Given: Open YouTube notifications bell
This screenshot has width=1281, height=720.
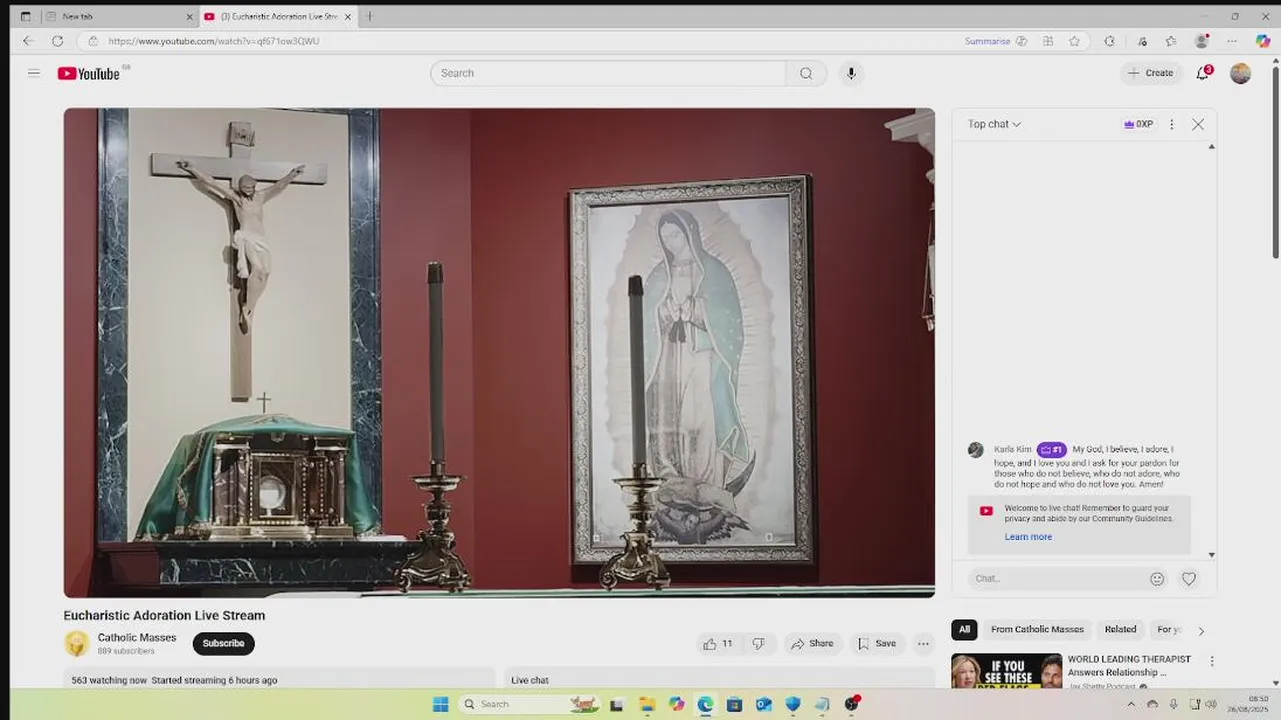Looking at the screenshot, I should click(x=1203, y=73).
